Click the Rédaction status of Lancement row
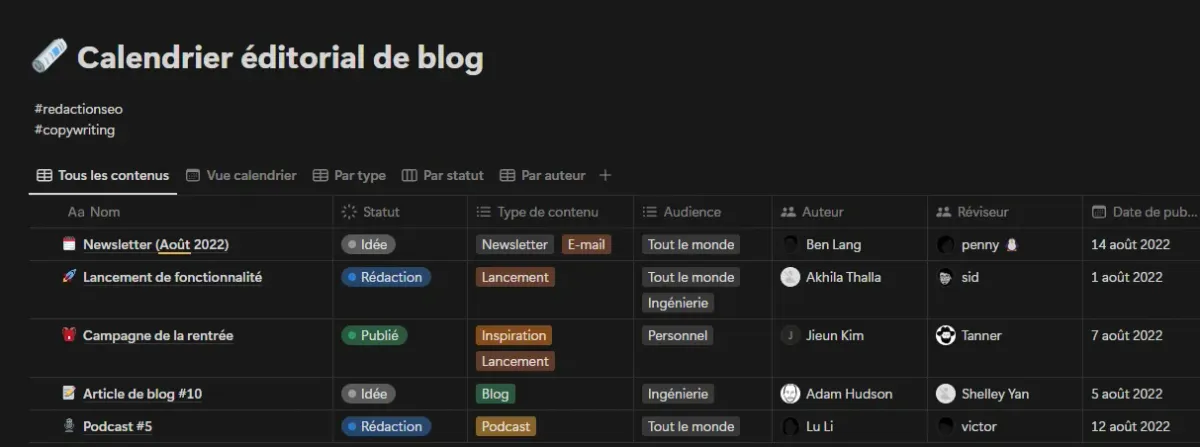 click(386, 277)
